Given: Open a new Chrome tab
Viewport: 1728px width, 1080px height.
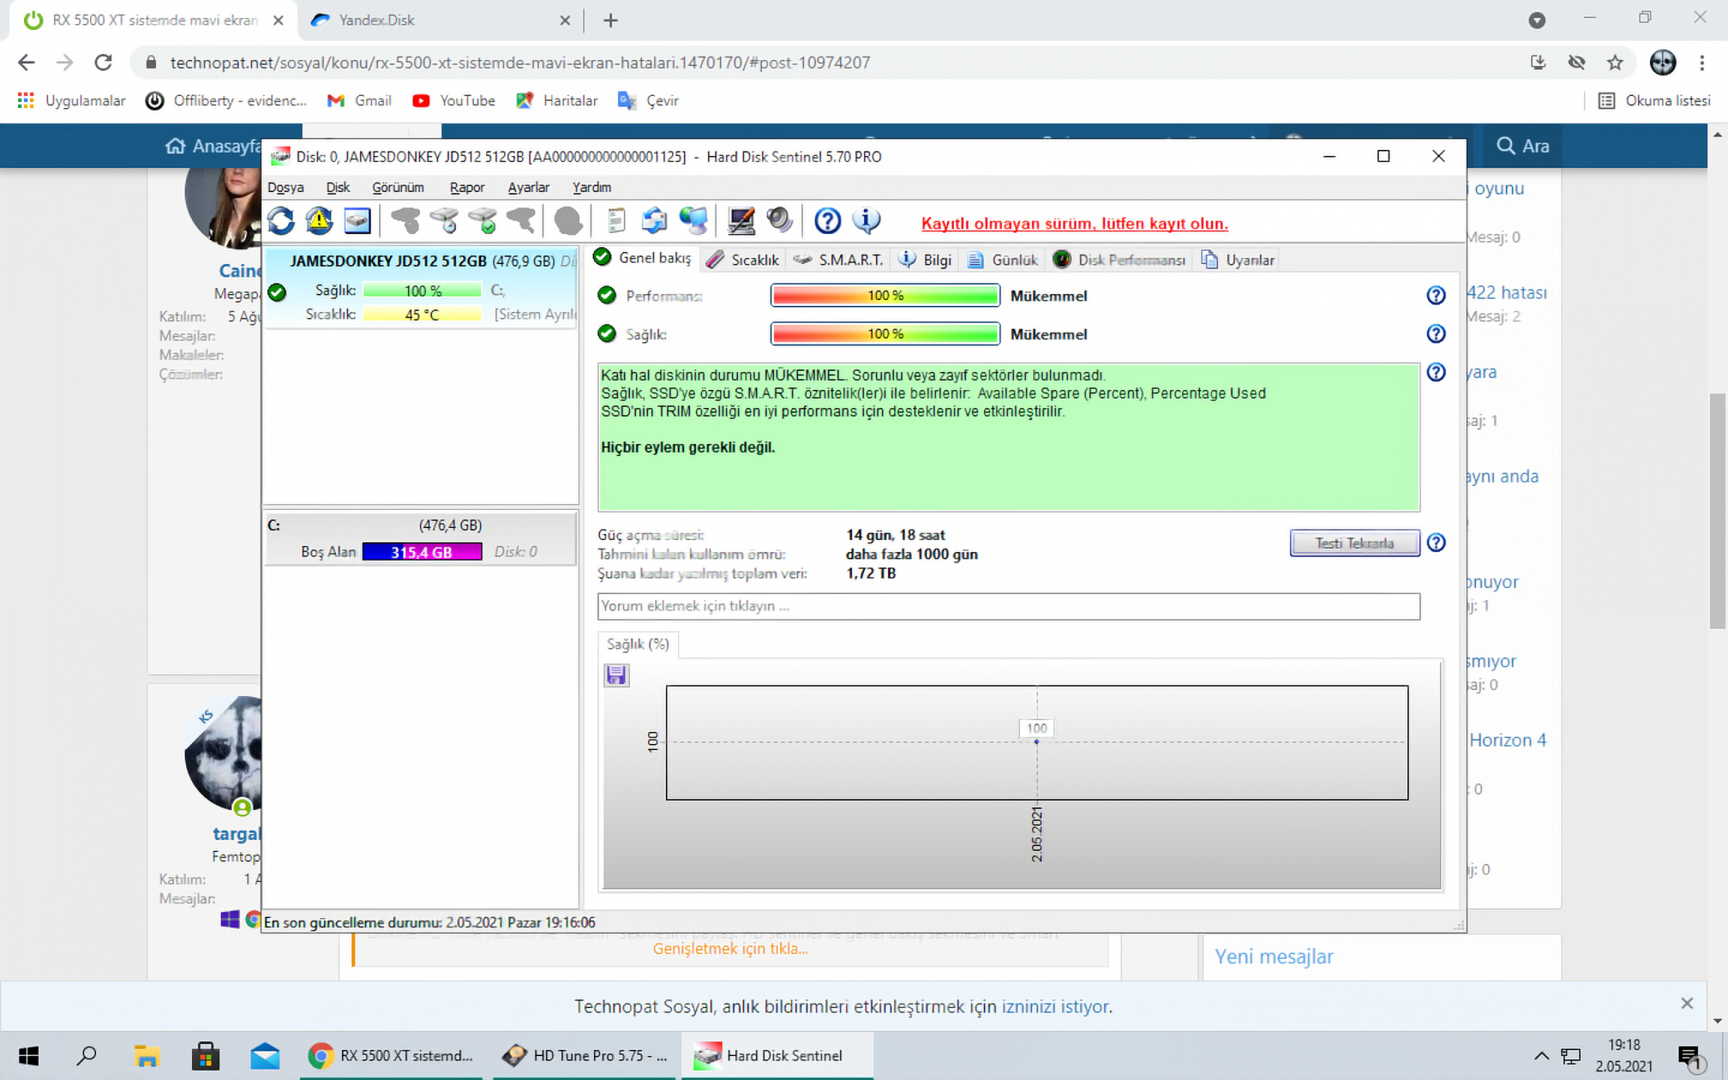Looking at the screenshot, I should click(611, 20).
